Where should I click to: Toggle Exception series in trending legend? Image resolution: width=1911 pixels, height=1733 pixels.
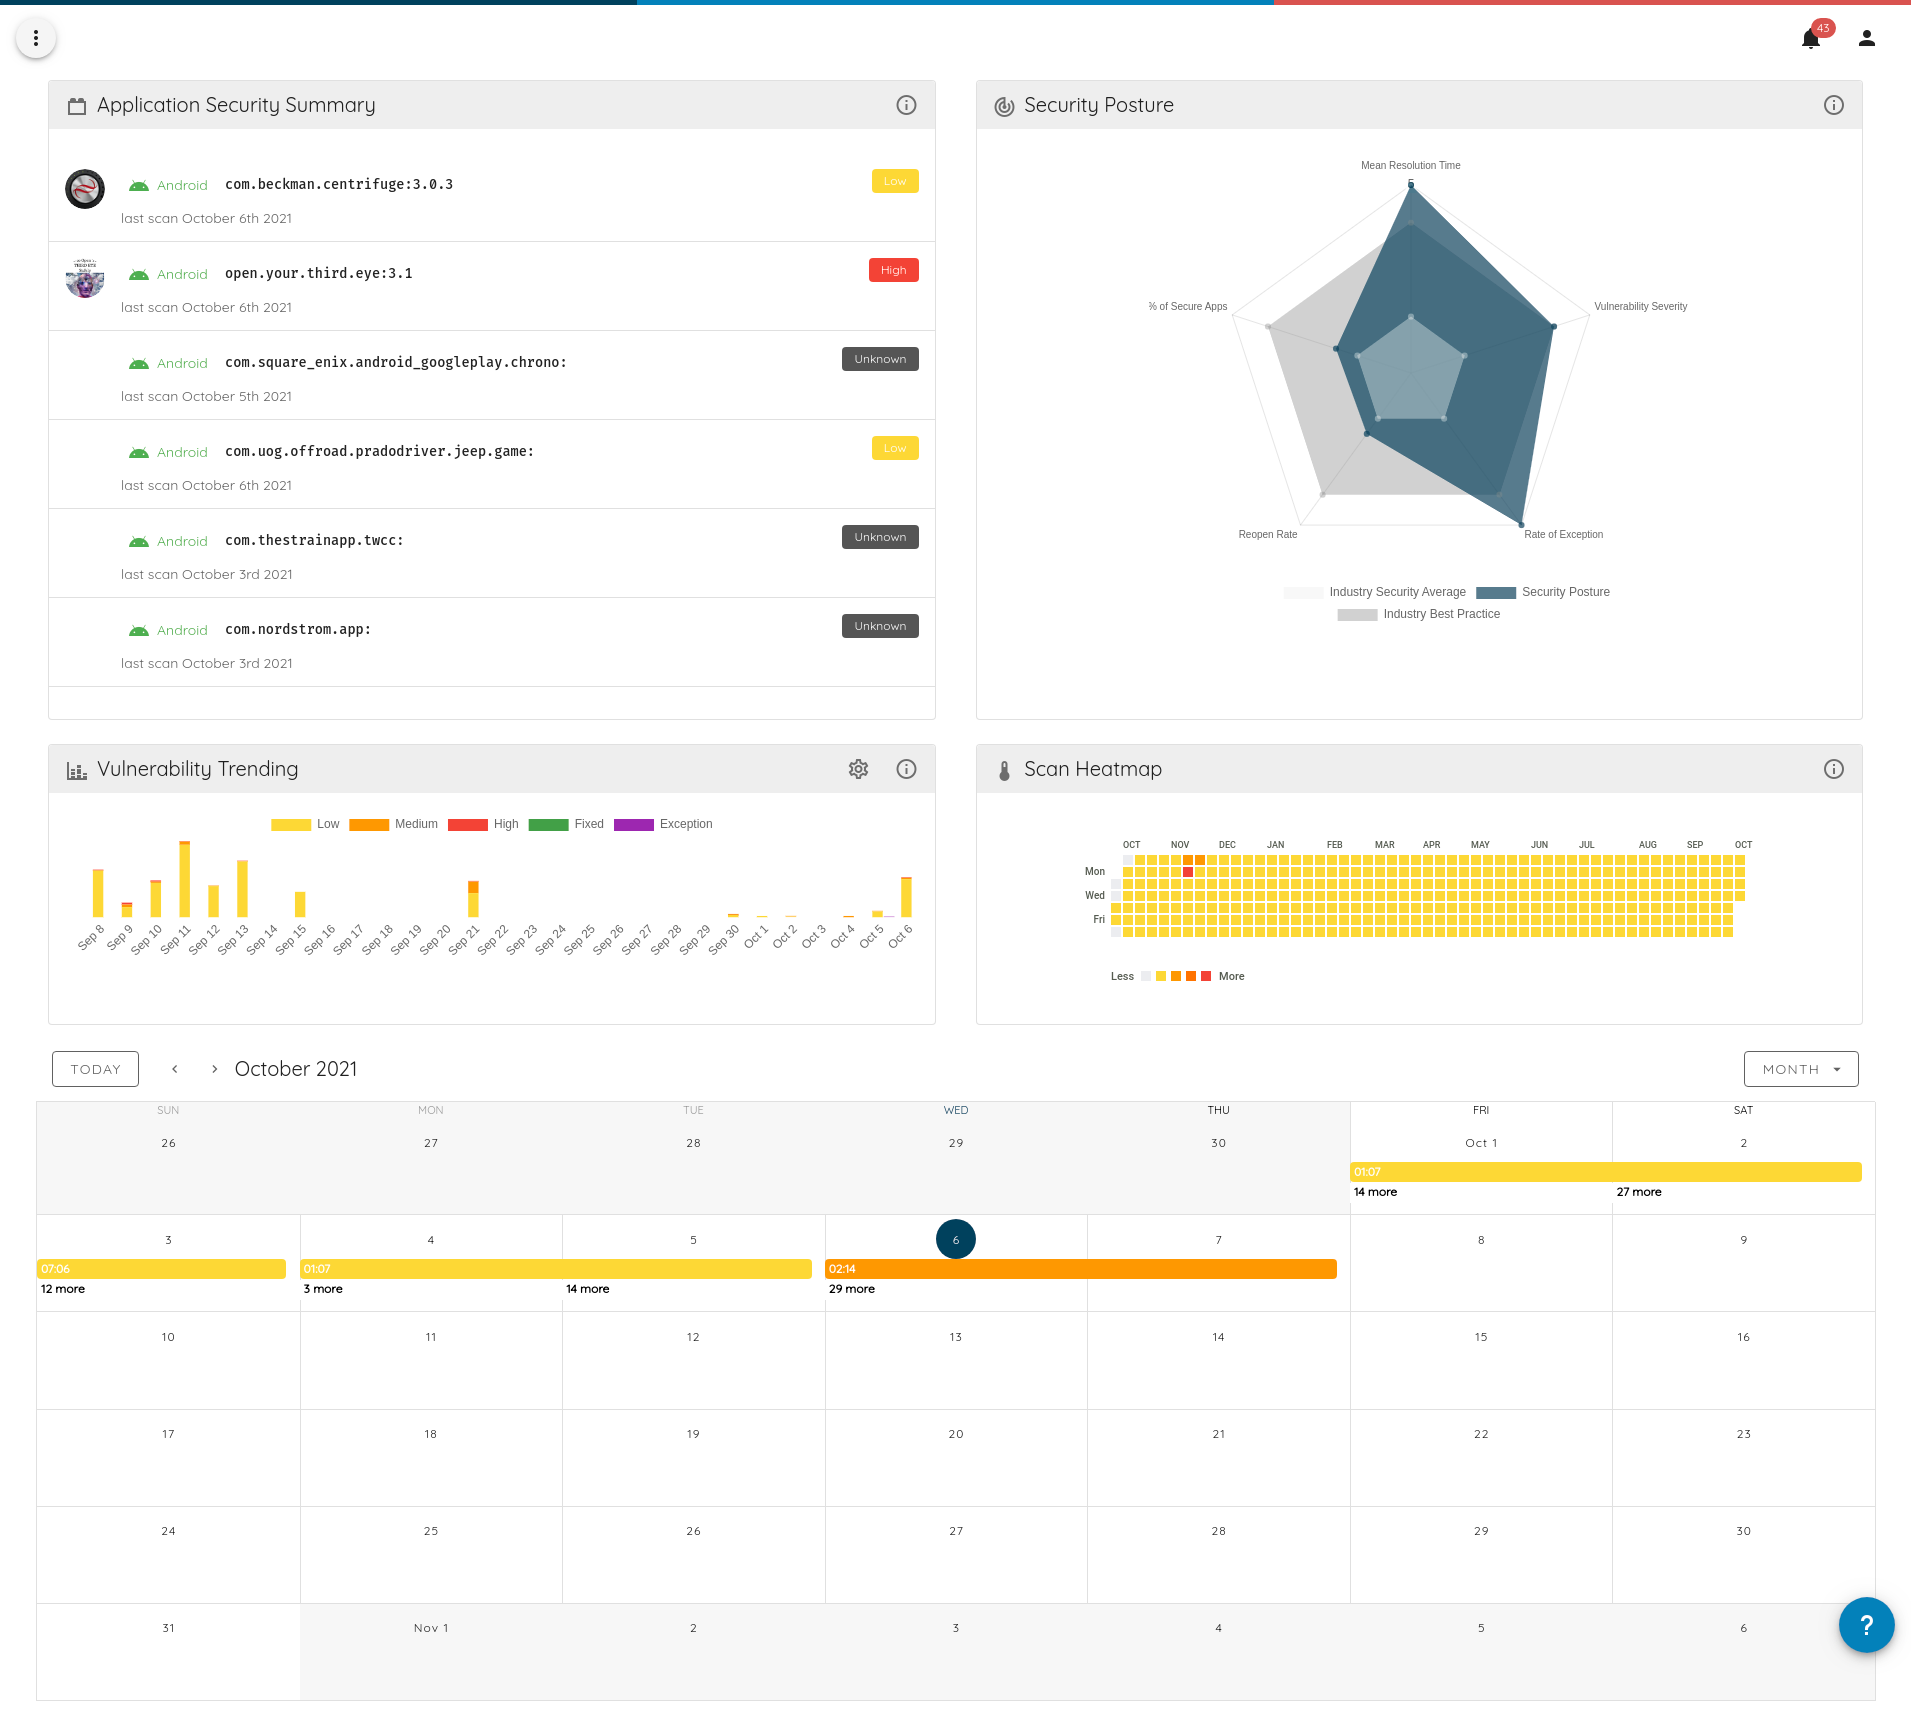point(664,824)
